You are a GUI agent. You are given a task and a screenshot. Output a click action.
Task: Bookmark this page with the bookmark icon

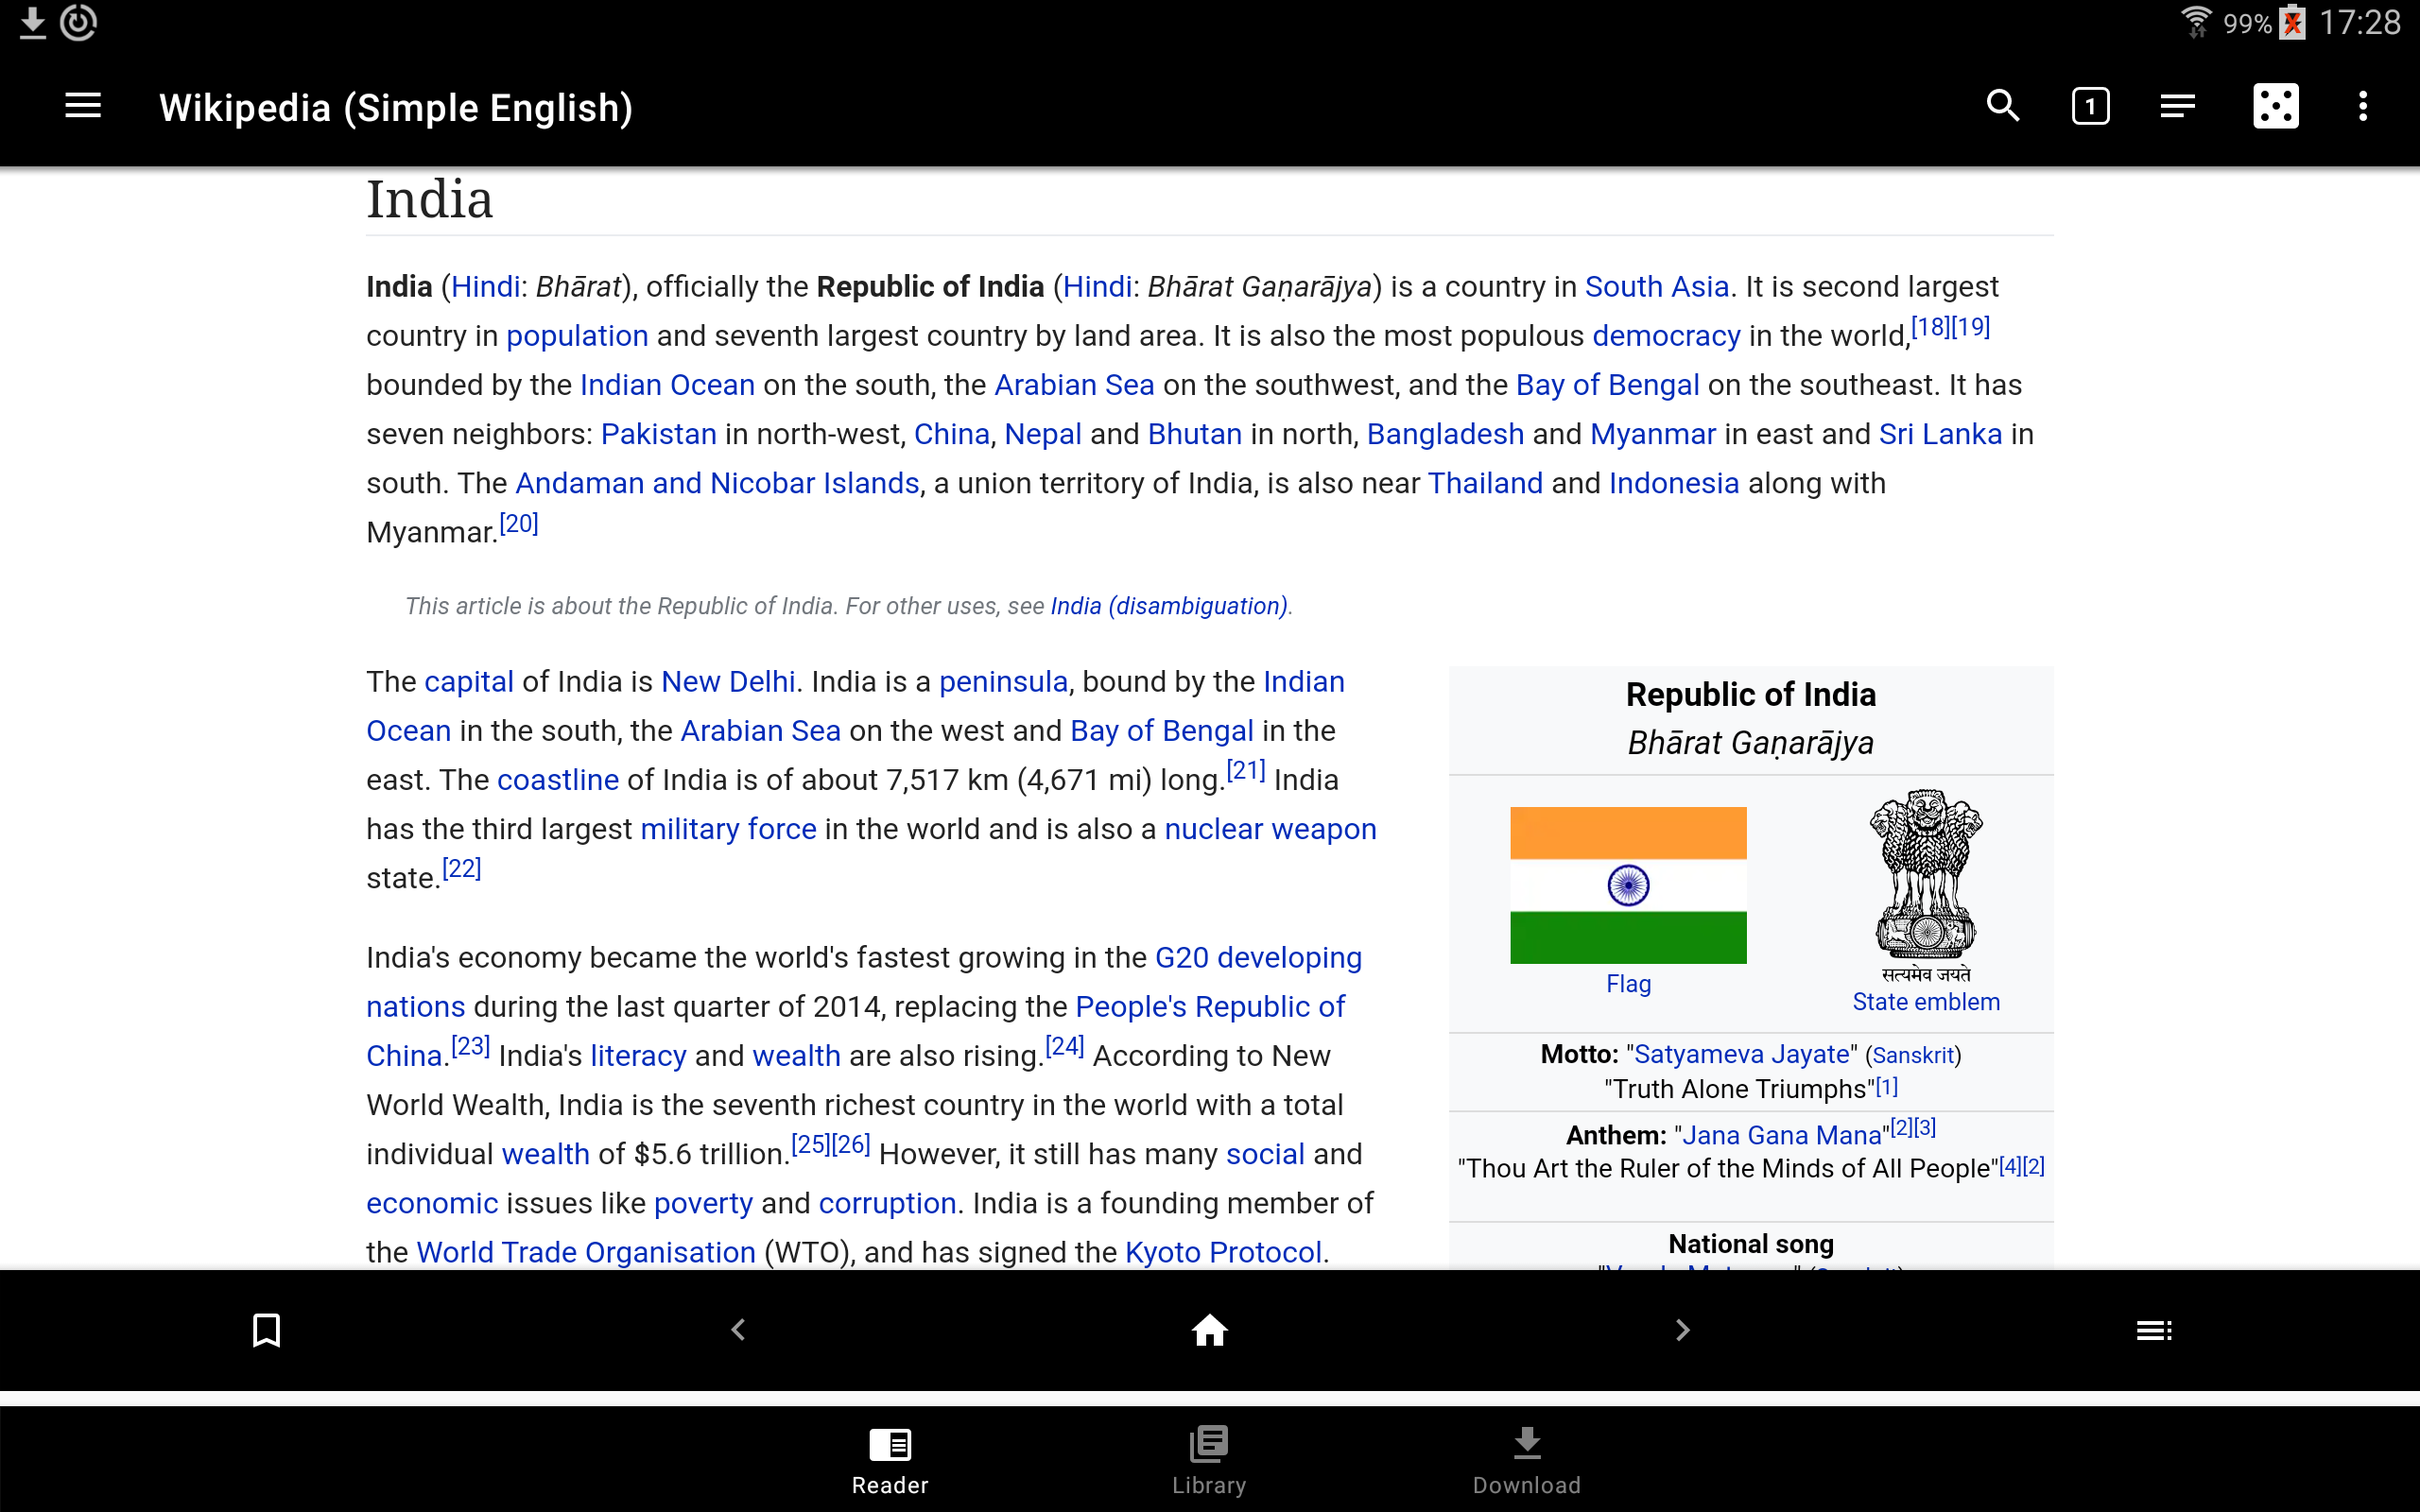point(266,1330)
